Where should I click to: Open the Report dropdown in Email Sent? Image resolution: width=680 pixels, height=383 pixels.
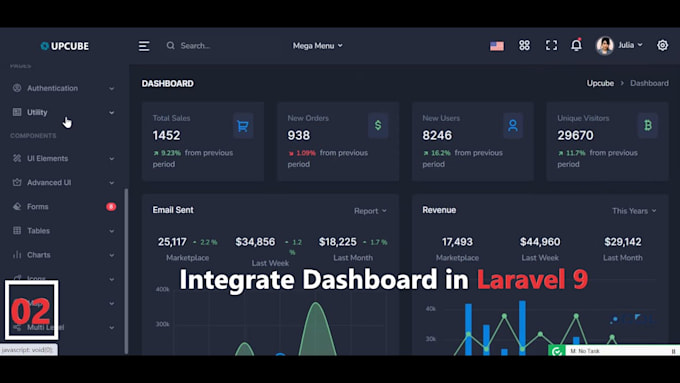pyautogui.click(x=370, y=211)
